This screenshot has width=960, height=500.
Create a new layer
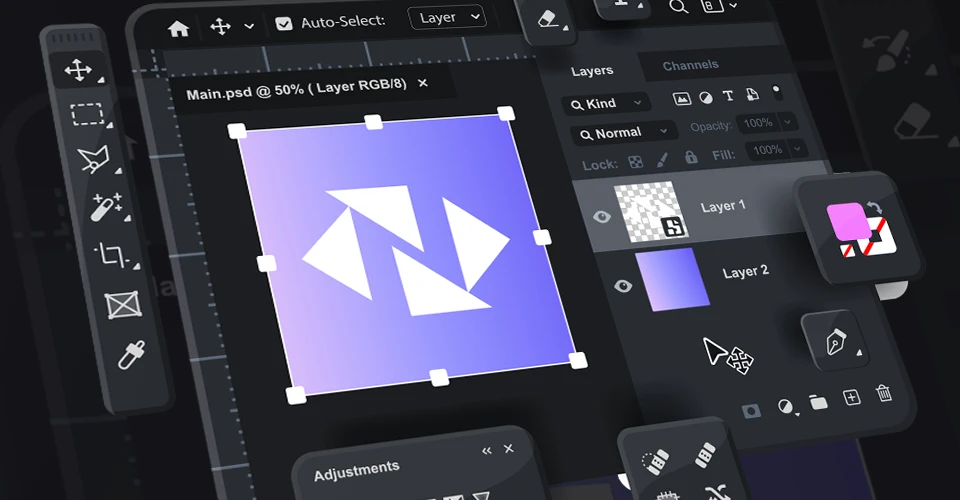pyautogui.click(x=852, y=397)
